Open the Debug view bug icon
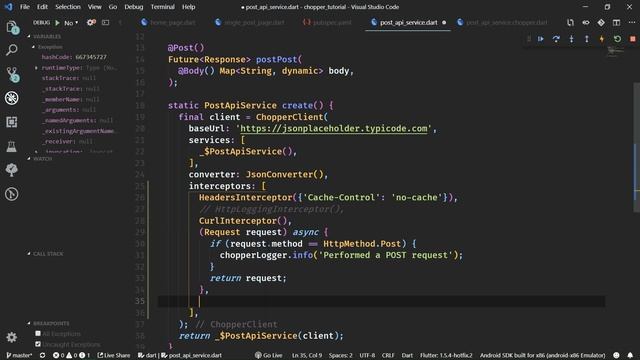The width and height of the screenshot is (640, 360). click(12, 98)
